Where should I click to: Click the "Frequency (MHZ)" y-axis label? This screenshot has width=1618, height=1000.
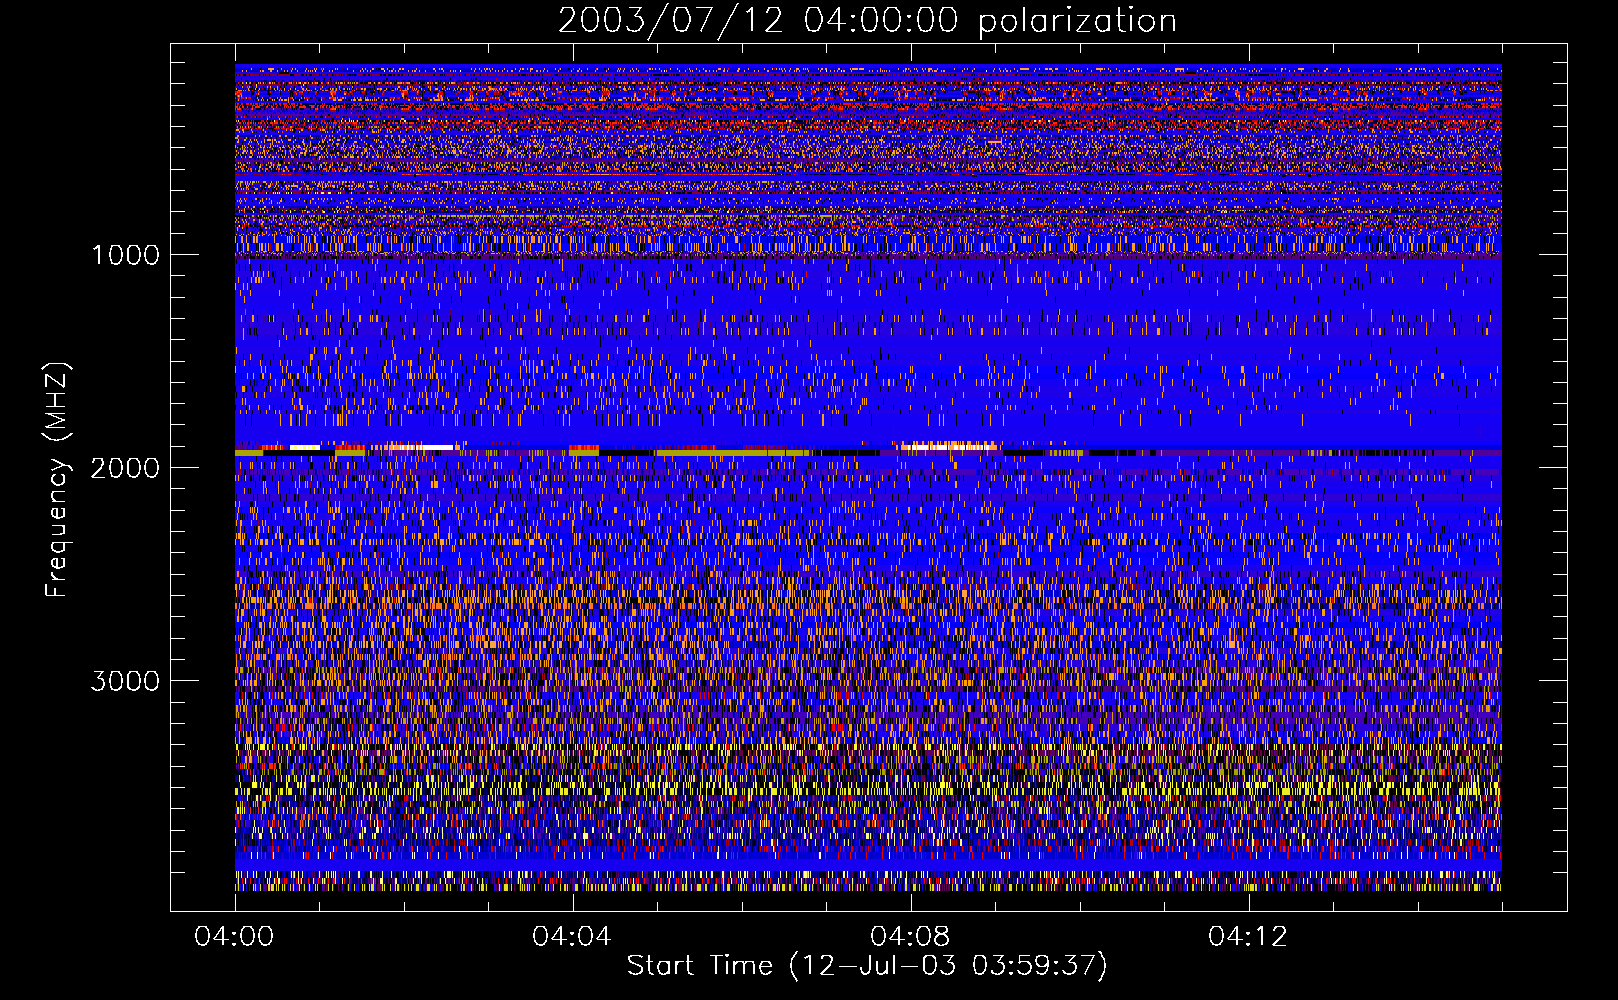pyautogui.click(x=58, y=480)
